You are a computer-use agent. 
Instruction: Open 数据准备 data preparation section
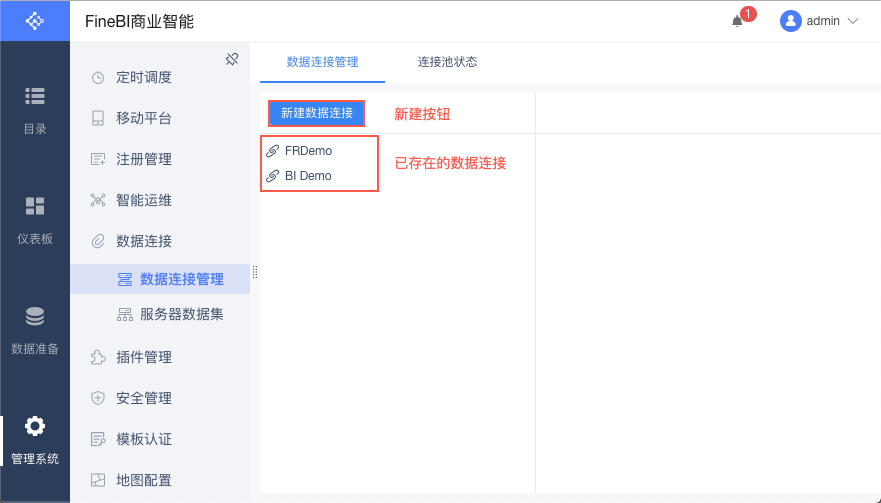click(35, 329)
